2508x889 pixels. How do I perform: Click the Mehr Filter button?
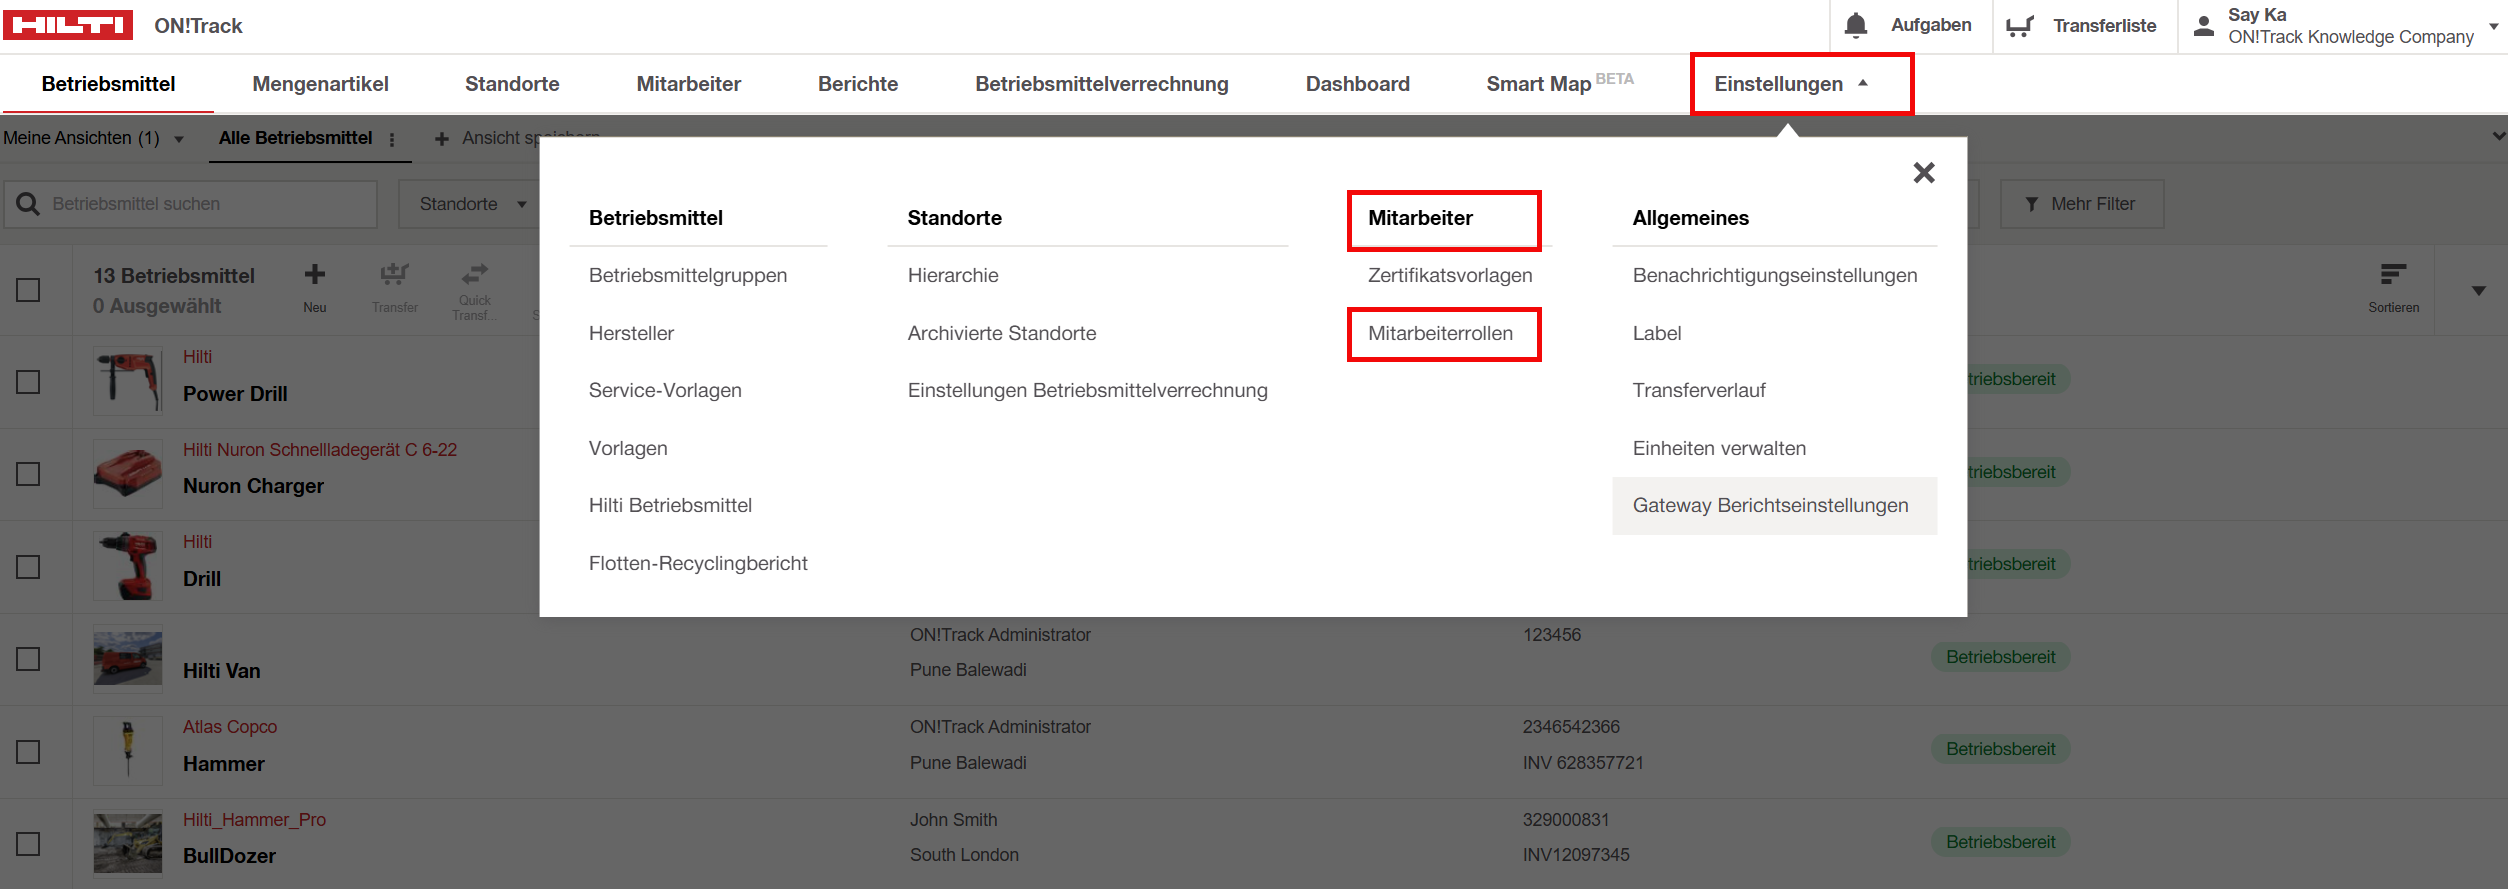click(x=2082, y=204)
